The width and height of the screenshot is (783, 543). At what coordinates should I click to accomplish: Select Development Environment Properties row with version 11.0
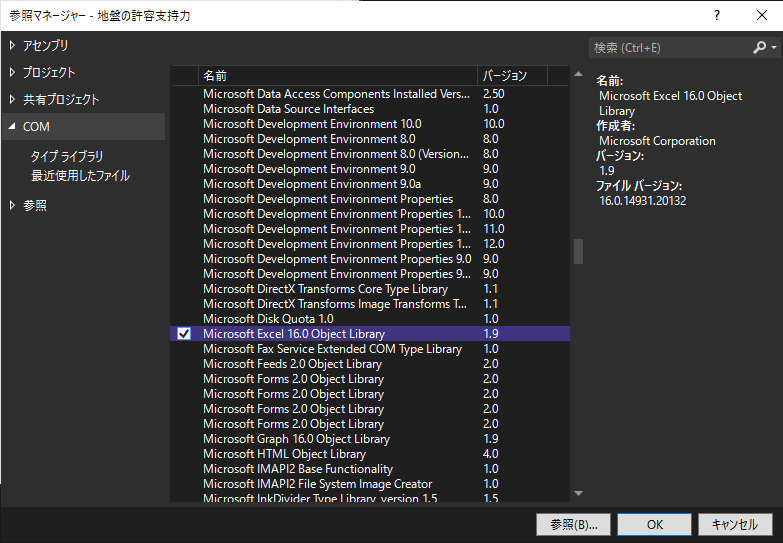[x=370, y=228]
